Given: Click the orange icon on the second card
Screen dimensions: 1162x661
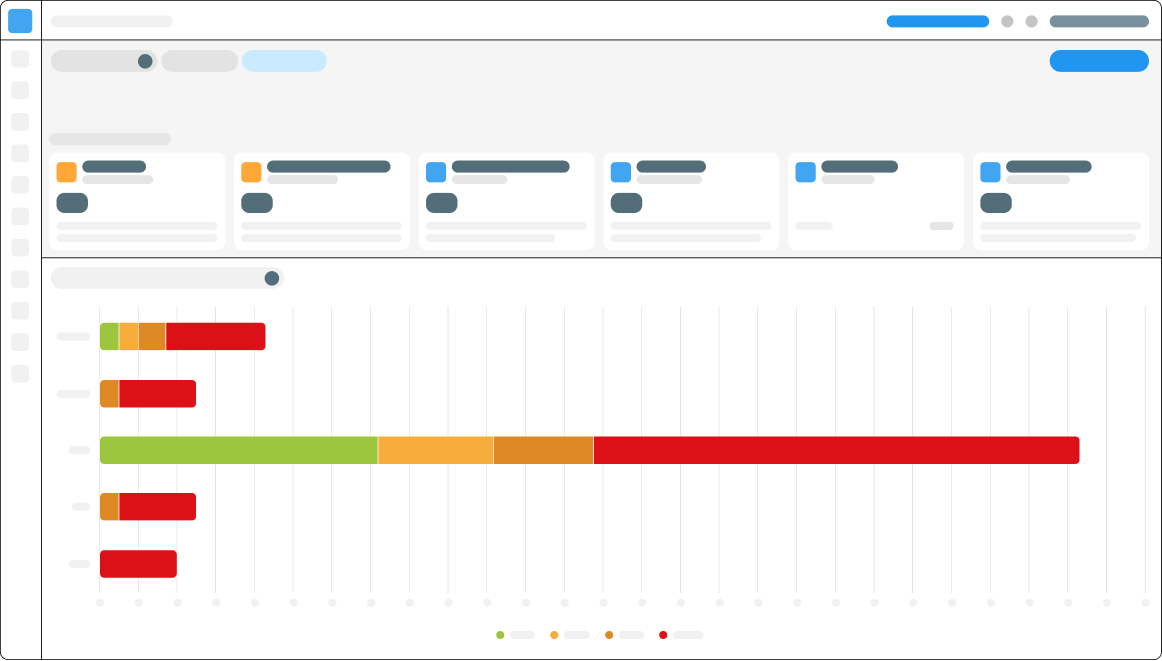Looking at the screenshot, I should click(251, 172).
